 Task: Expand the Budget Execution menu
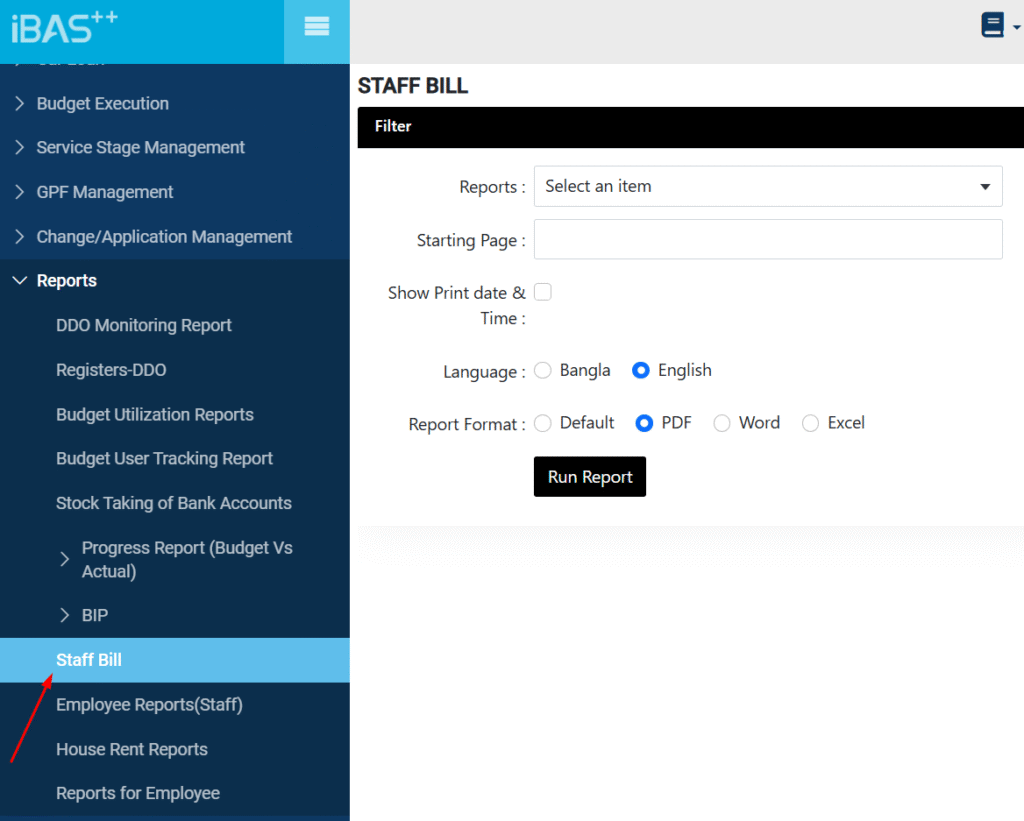click(x=102, y=103)
